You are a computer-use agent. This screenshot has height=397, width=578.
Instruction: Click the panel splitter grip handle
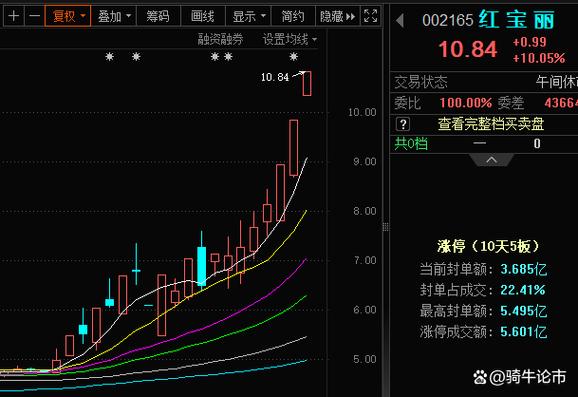coord(386,226)
